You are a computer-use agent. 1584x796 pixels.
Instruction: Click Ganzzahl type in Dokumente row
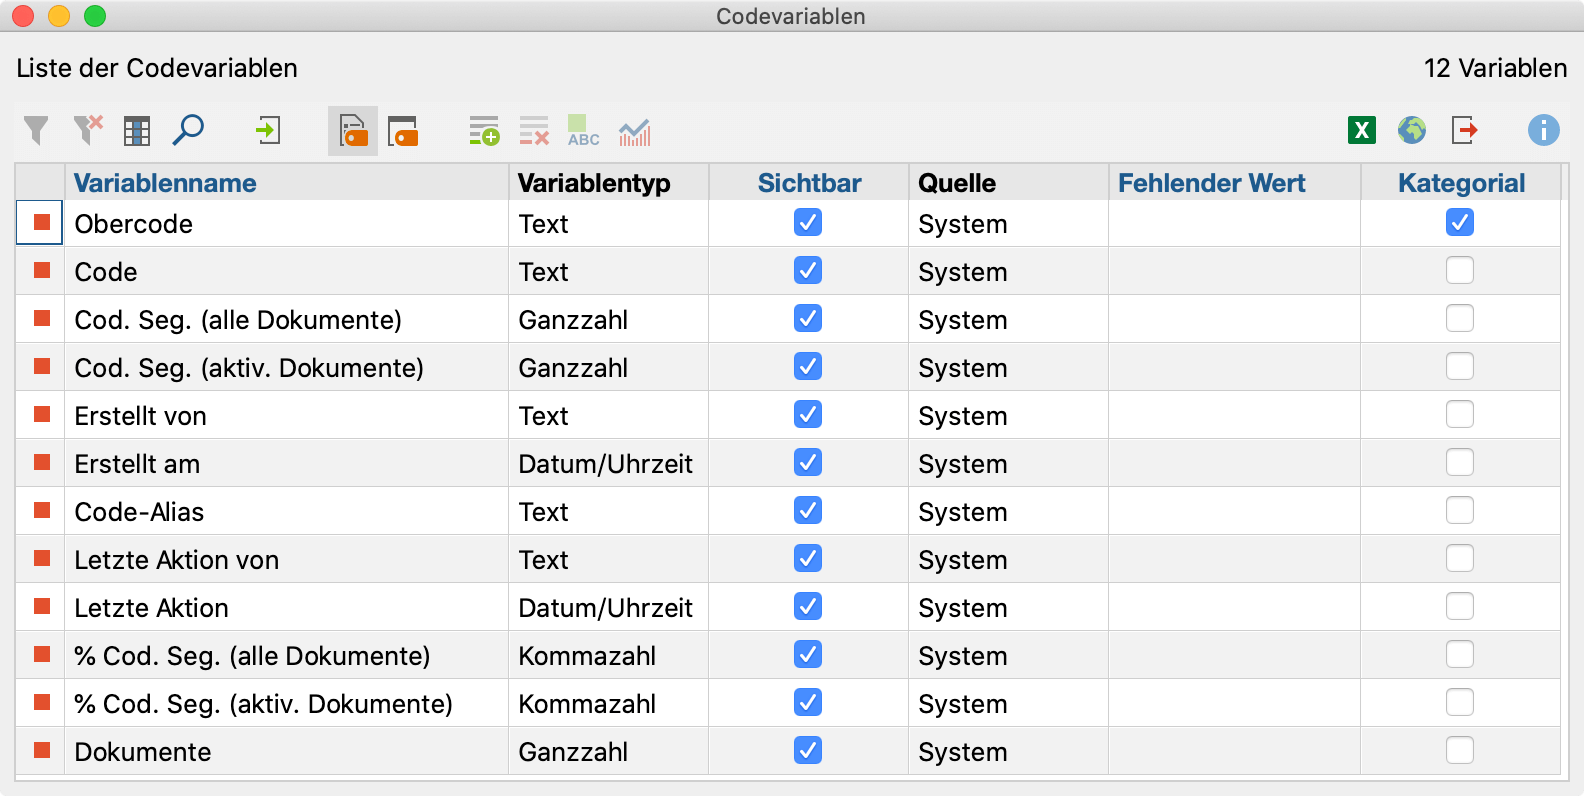(x=573, y=752)
